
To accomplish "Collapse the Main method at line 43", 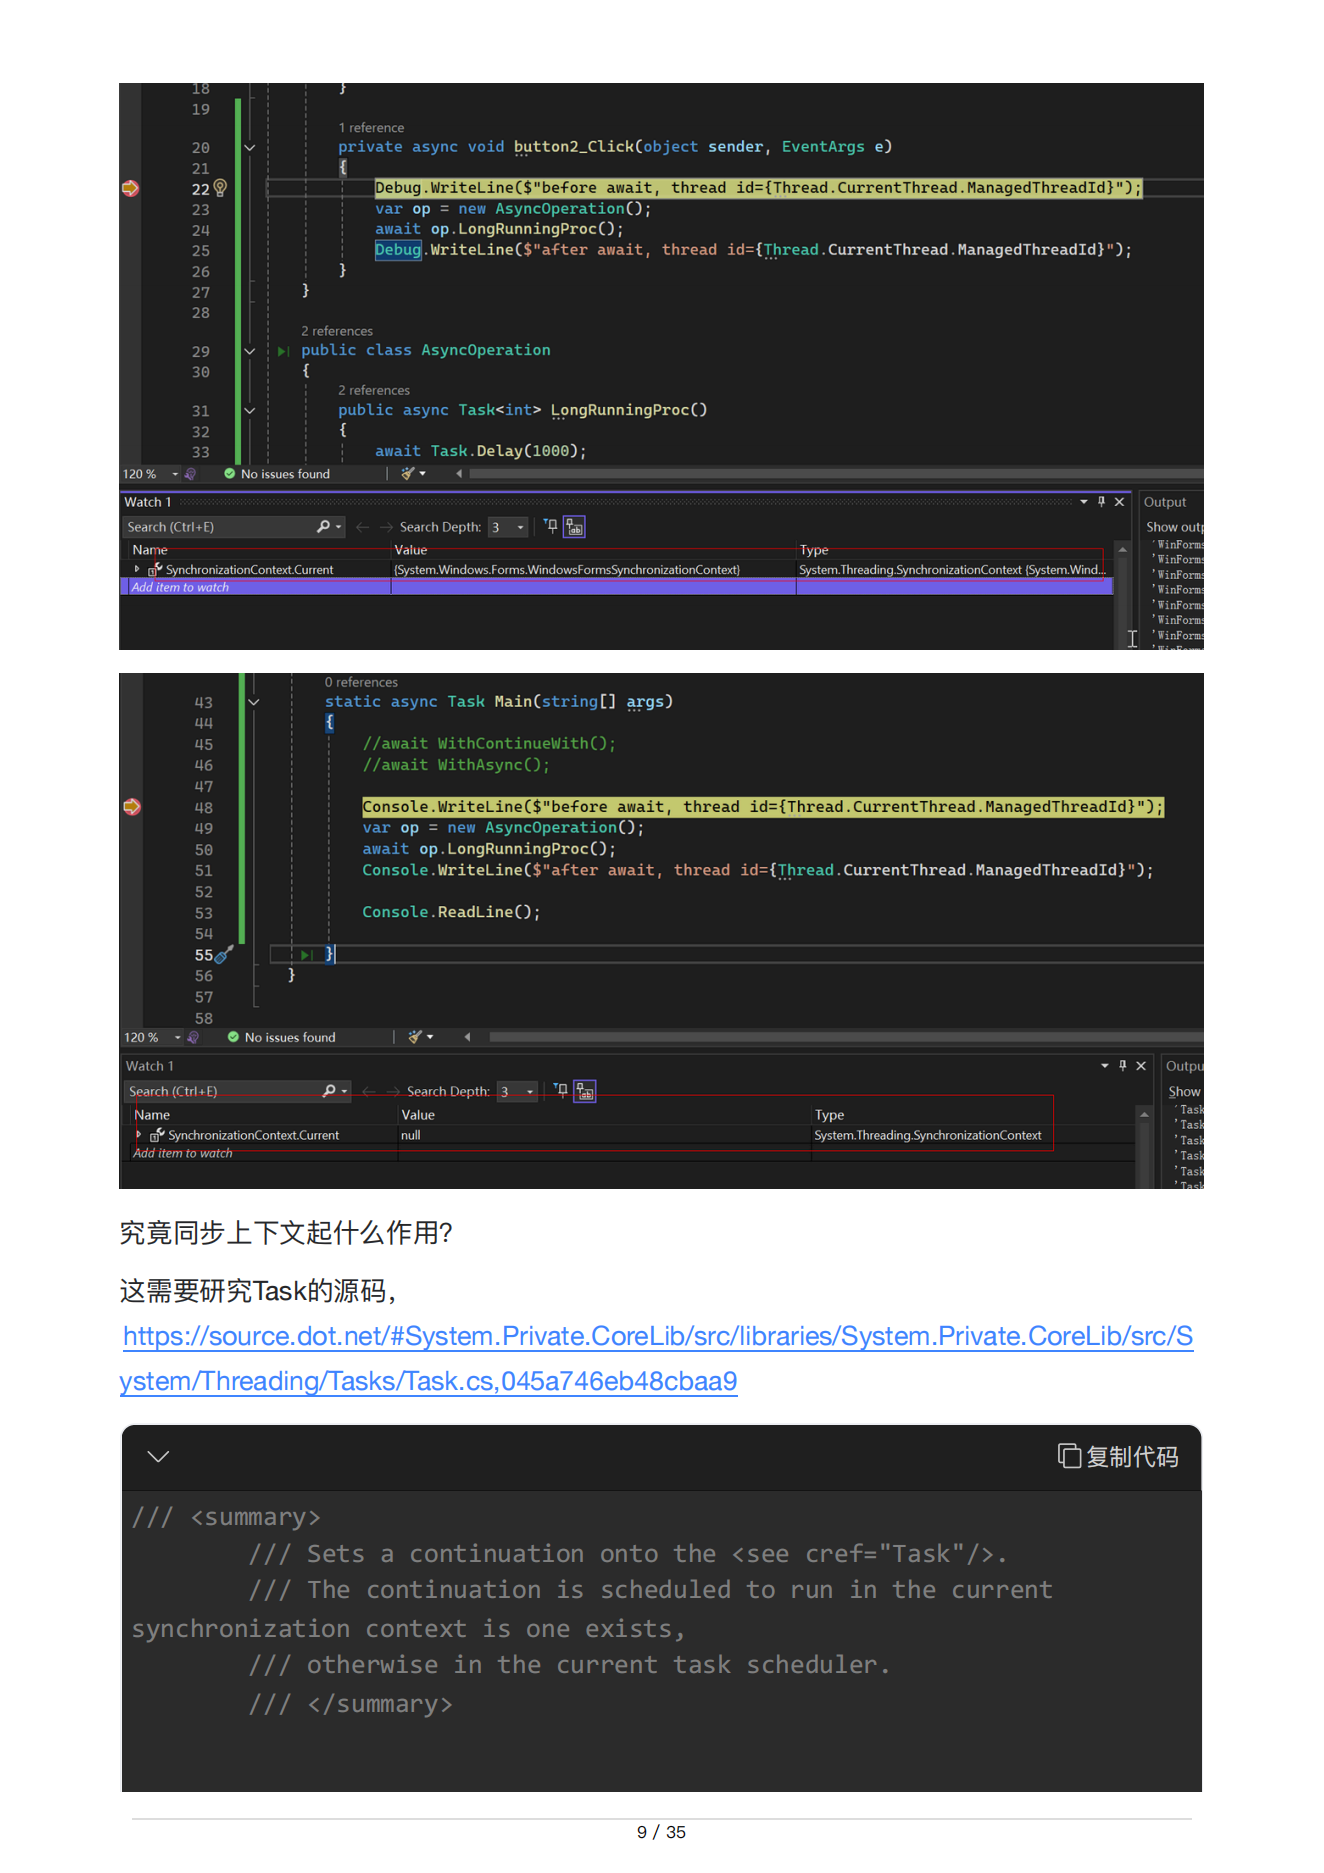I will click(x=254, y=703).
